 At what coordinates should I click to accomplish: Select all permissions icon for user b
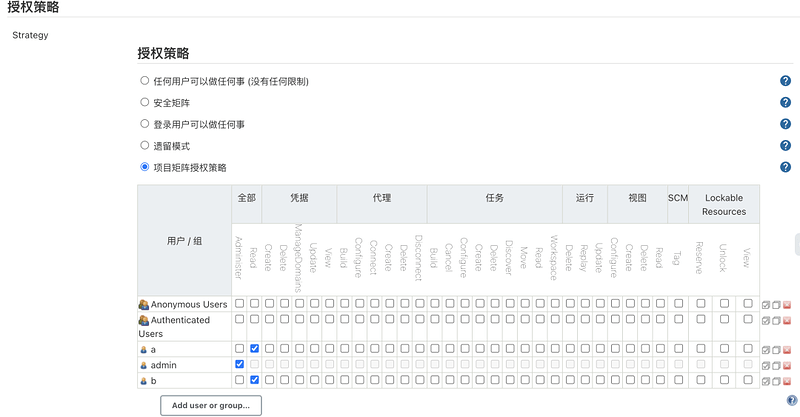(x=766, y=381)
